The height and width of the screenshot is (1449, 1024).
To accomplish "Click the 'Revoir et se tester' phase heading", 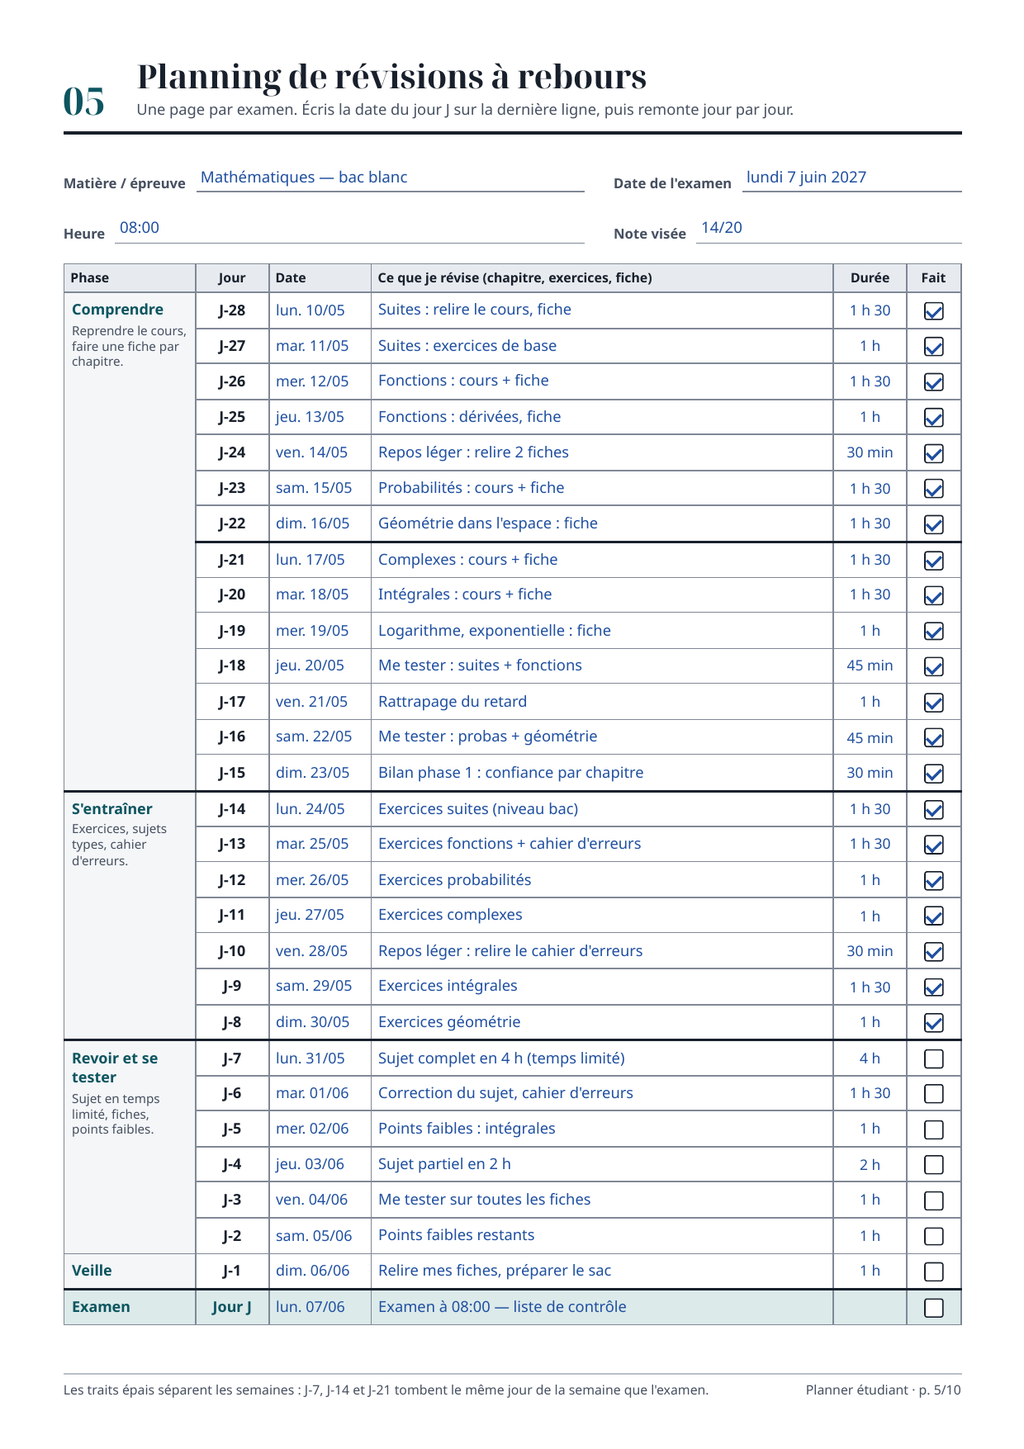I will [x=115, y=1068].
